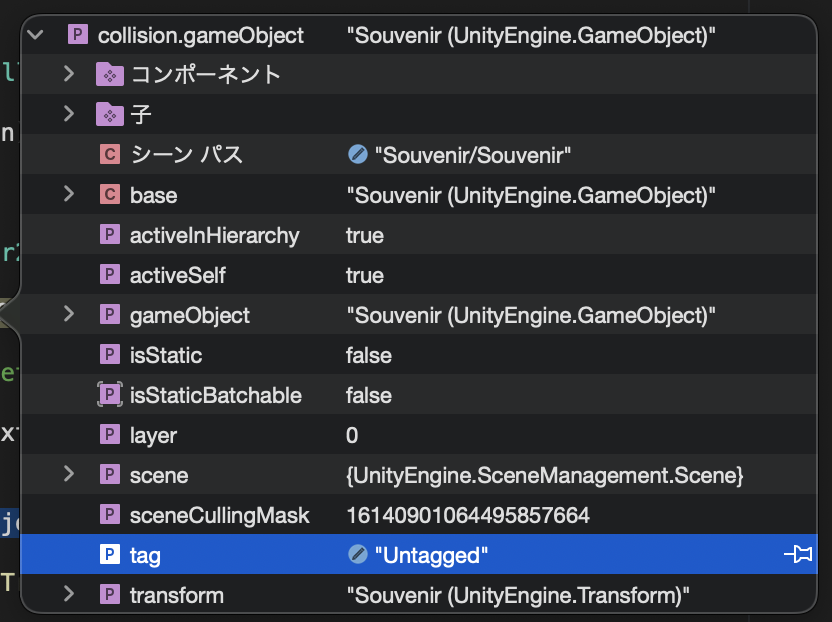Select the sceneCullingMask value
Image resolution: width=832 pixels, height=622 pixels.
(467, 515)
